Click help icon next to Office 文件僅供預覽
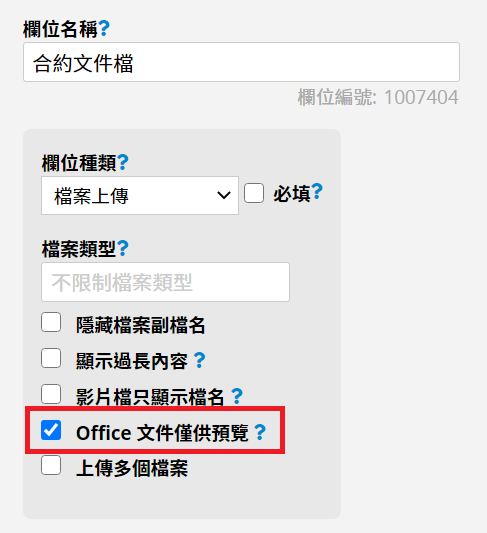The height and width of the screenshot is (533, 487). (x=260, y=432)
